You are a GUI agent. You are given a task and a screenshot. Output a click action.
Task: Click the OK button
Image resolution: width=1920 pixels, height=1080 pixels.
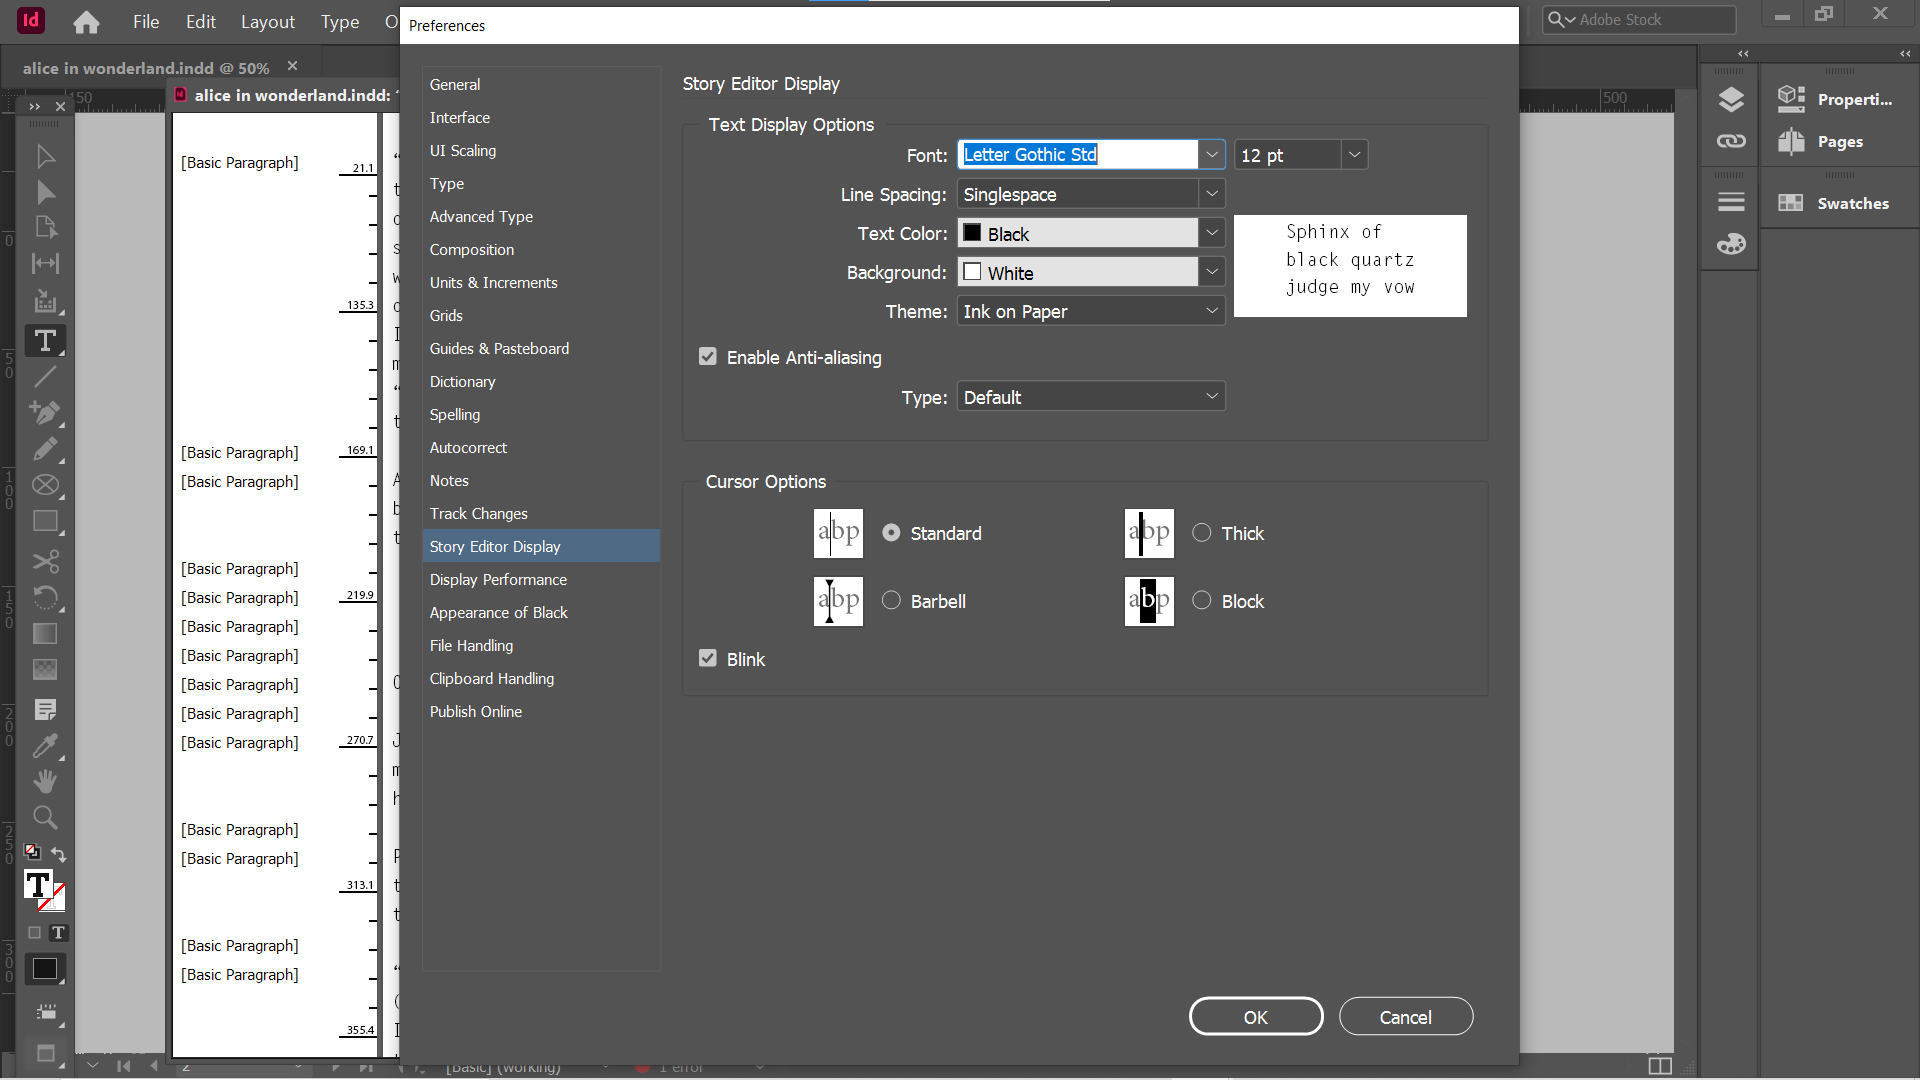(1256, 1016)
